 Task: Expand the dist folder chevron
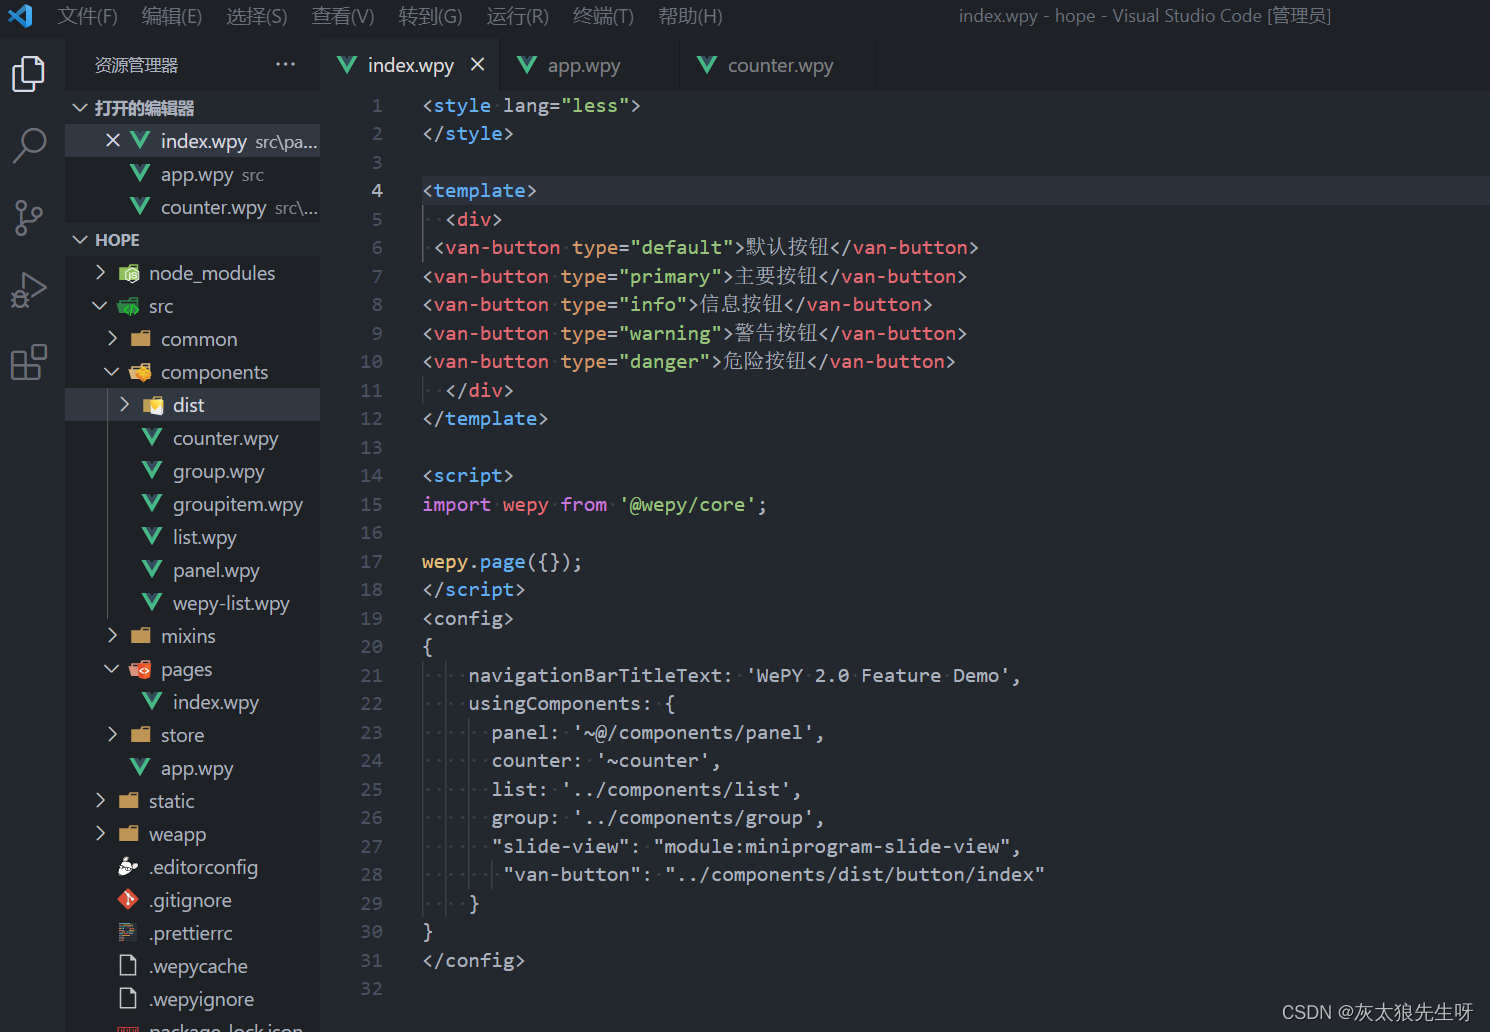(124, 404)
